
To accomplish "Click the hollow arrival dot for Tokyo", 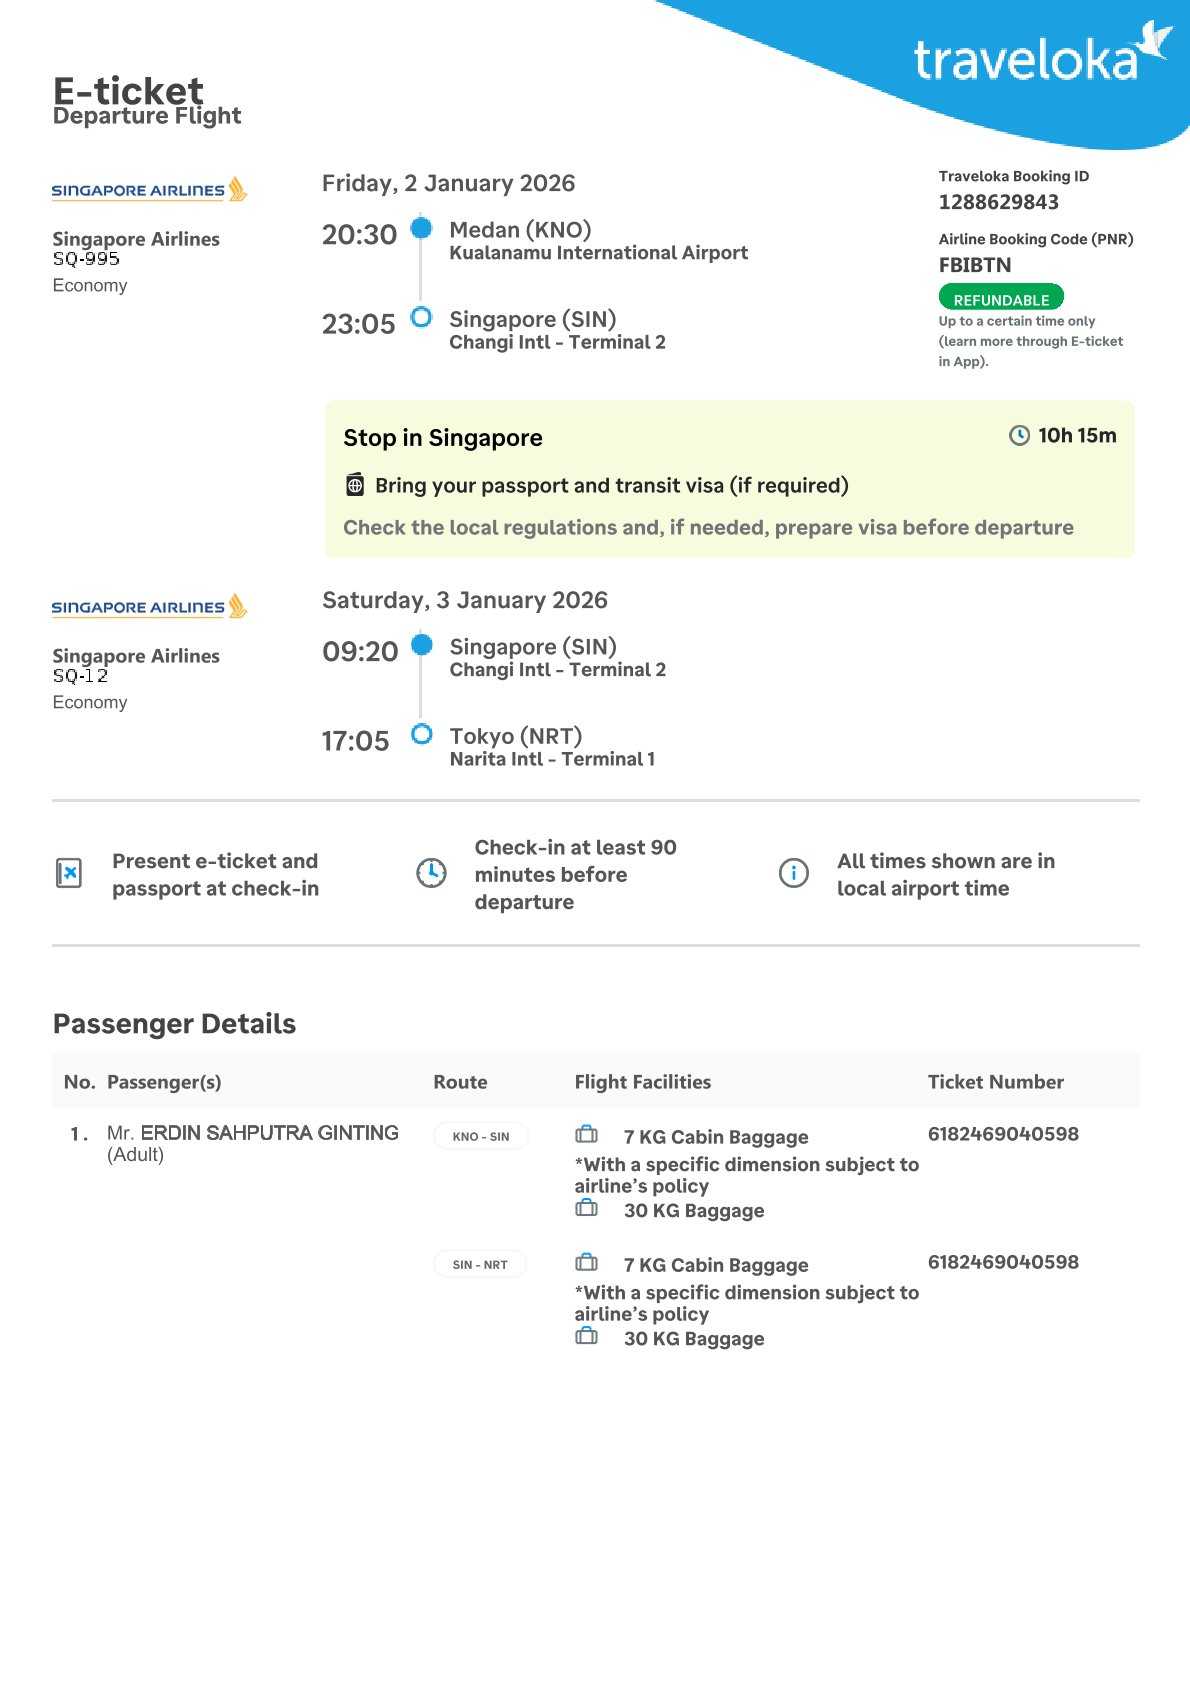I will pos(422,734).
